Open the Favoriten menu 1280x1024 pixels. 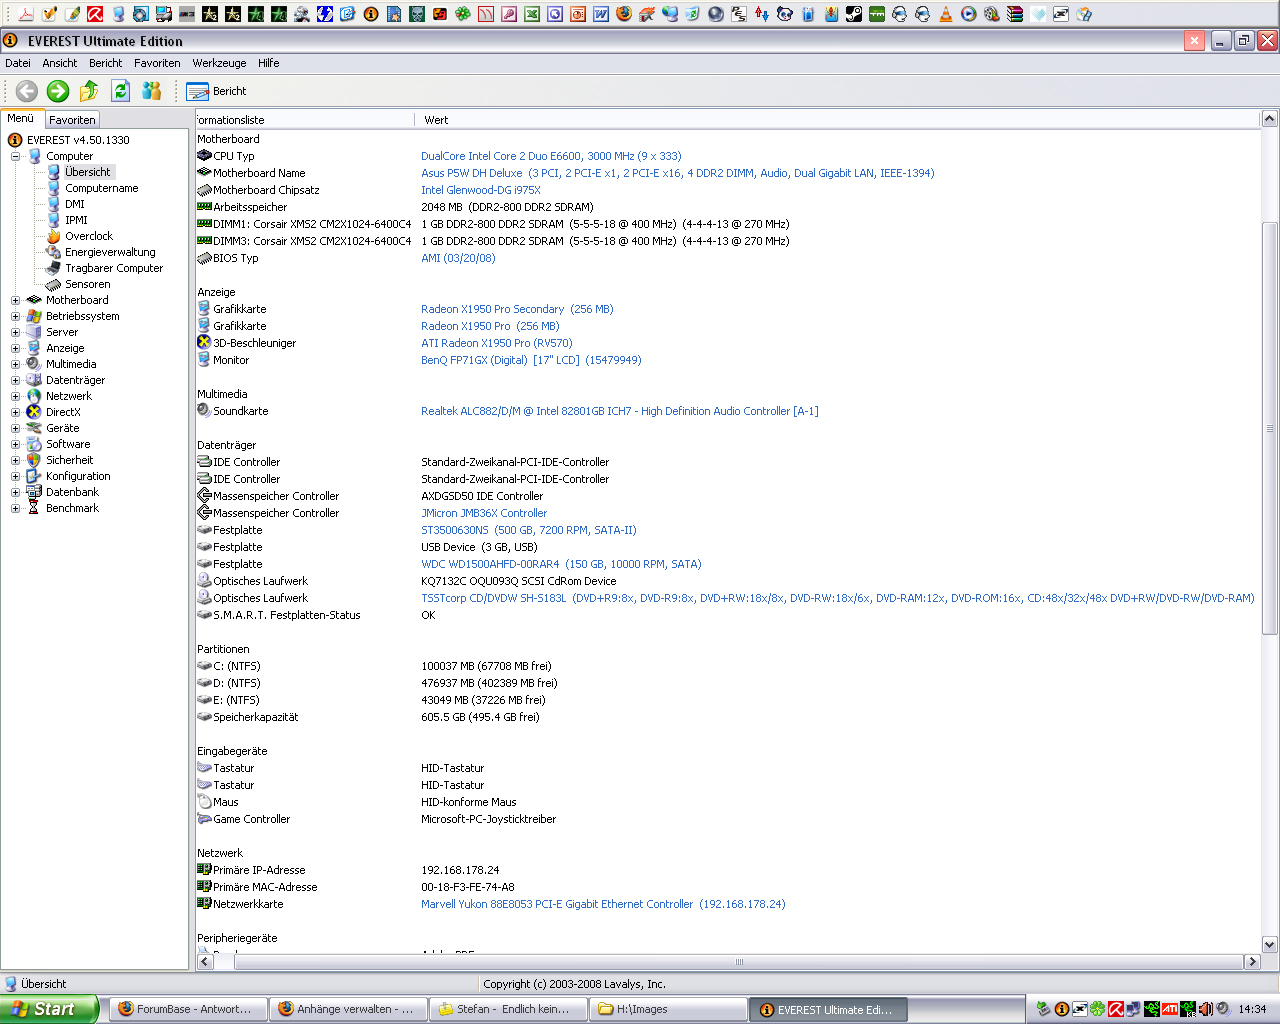[157, 63]
